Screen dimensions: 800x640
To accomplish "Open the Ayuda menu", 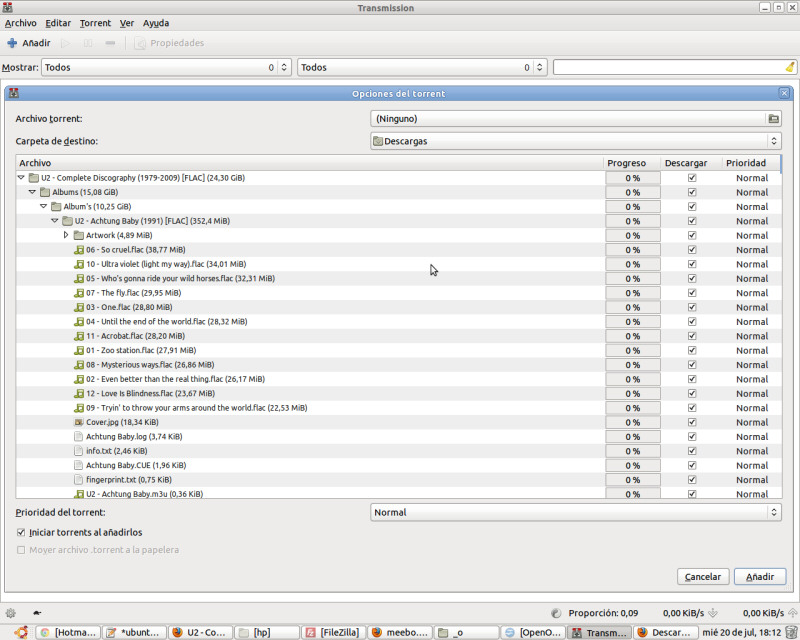I will point(156,23).
